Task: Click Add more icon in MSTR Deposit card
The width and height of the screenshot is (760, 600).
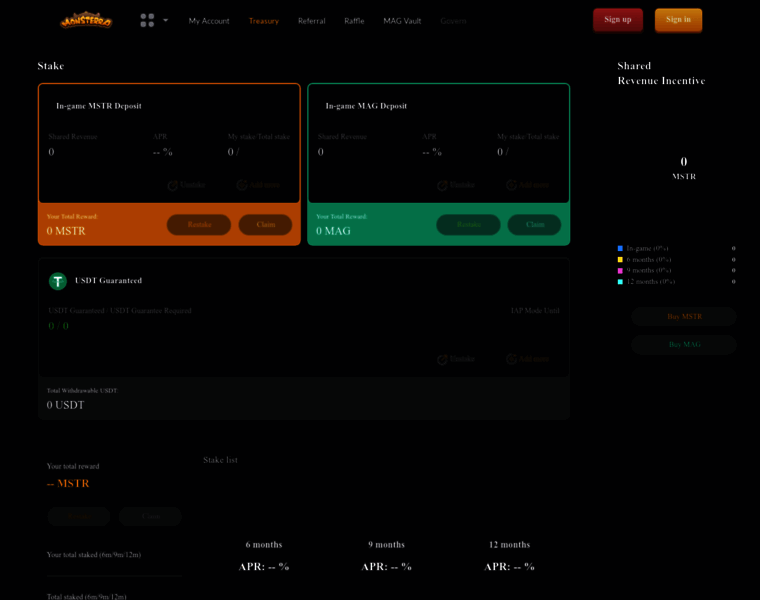Action: [x=242, y=185]
